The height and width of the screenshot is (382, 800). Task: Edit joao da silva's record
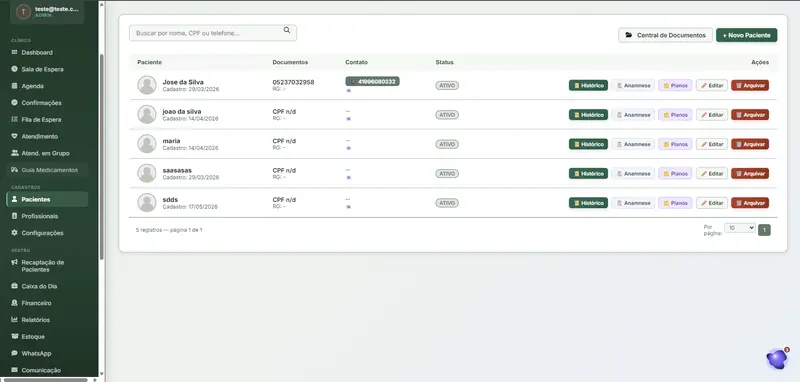click(x=712, y=115)
